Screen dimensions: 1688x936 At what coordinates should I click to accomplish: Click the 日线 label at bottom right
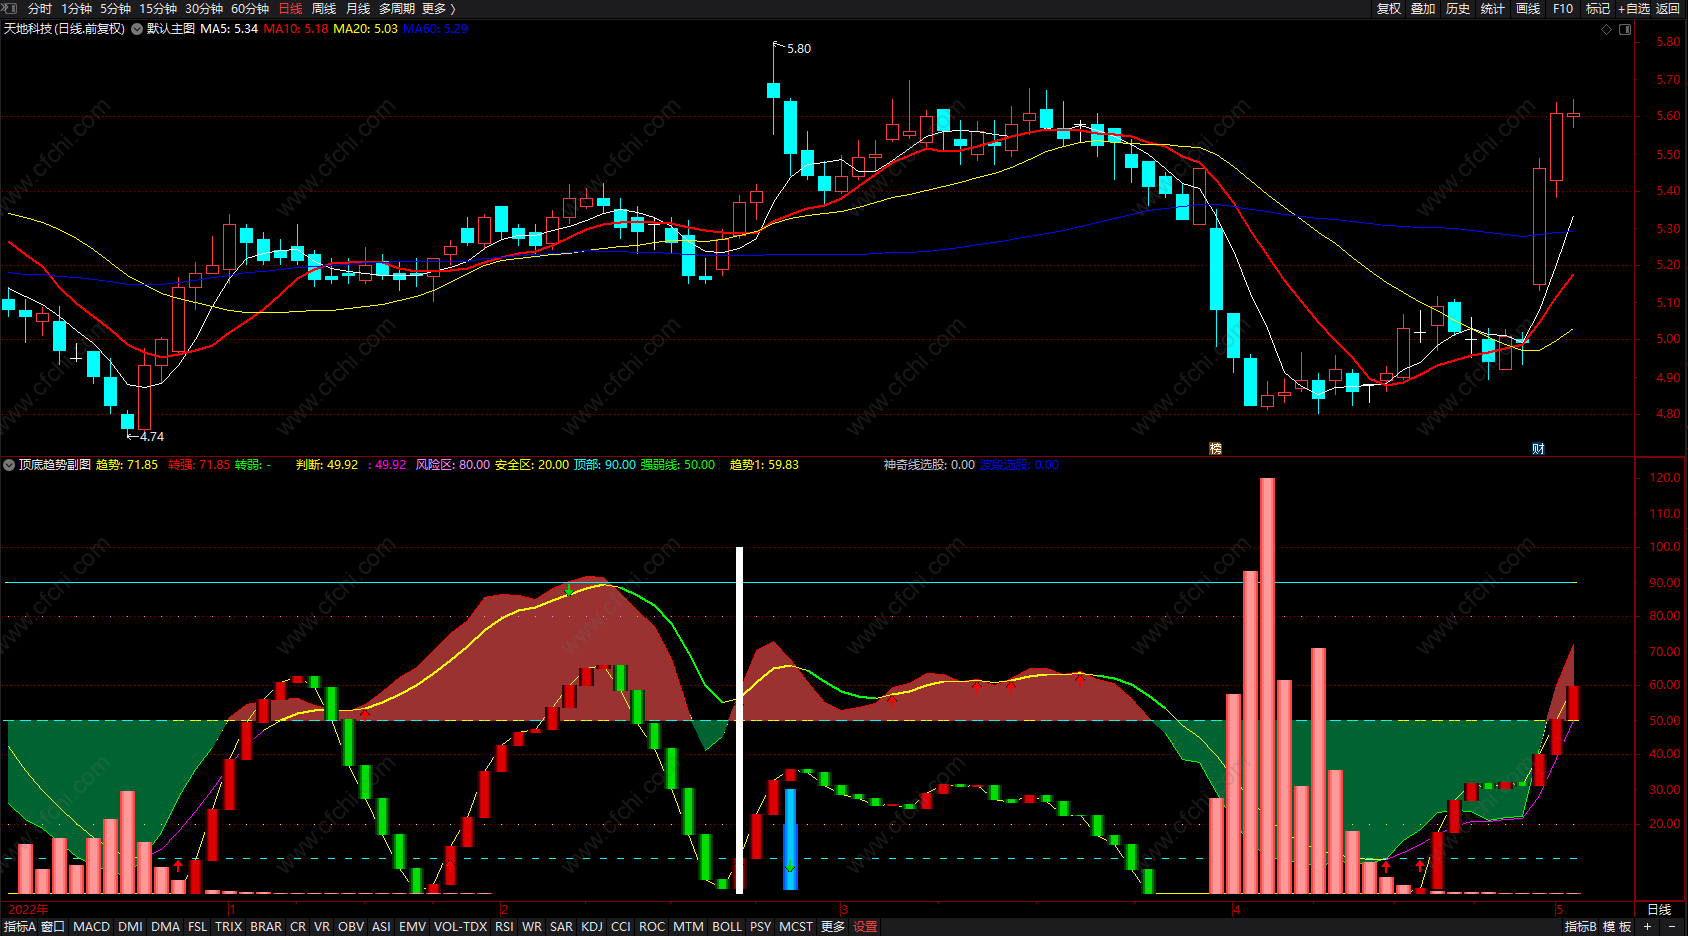(1659, 909)
